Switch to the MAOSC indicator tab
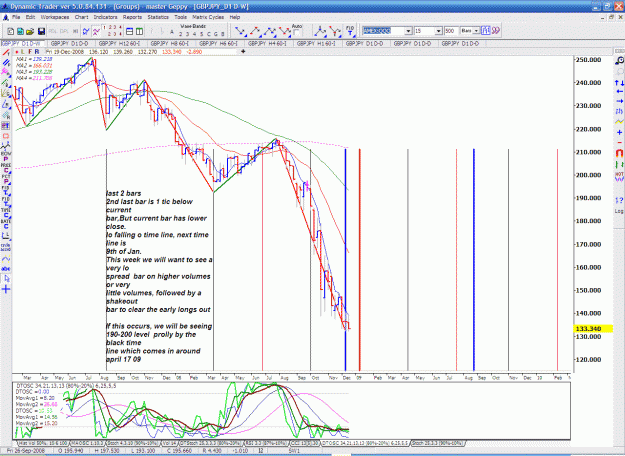This screenshot has height=456, width=625. [88, 443]
